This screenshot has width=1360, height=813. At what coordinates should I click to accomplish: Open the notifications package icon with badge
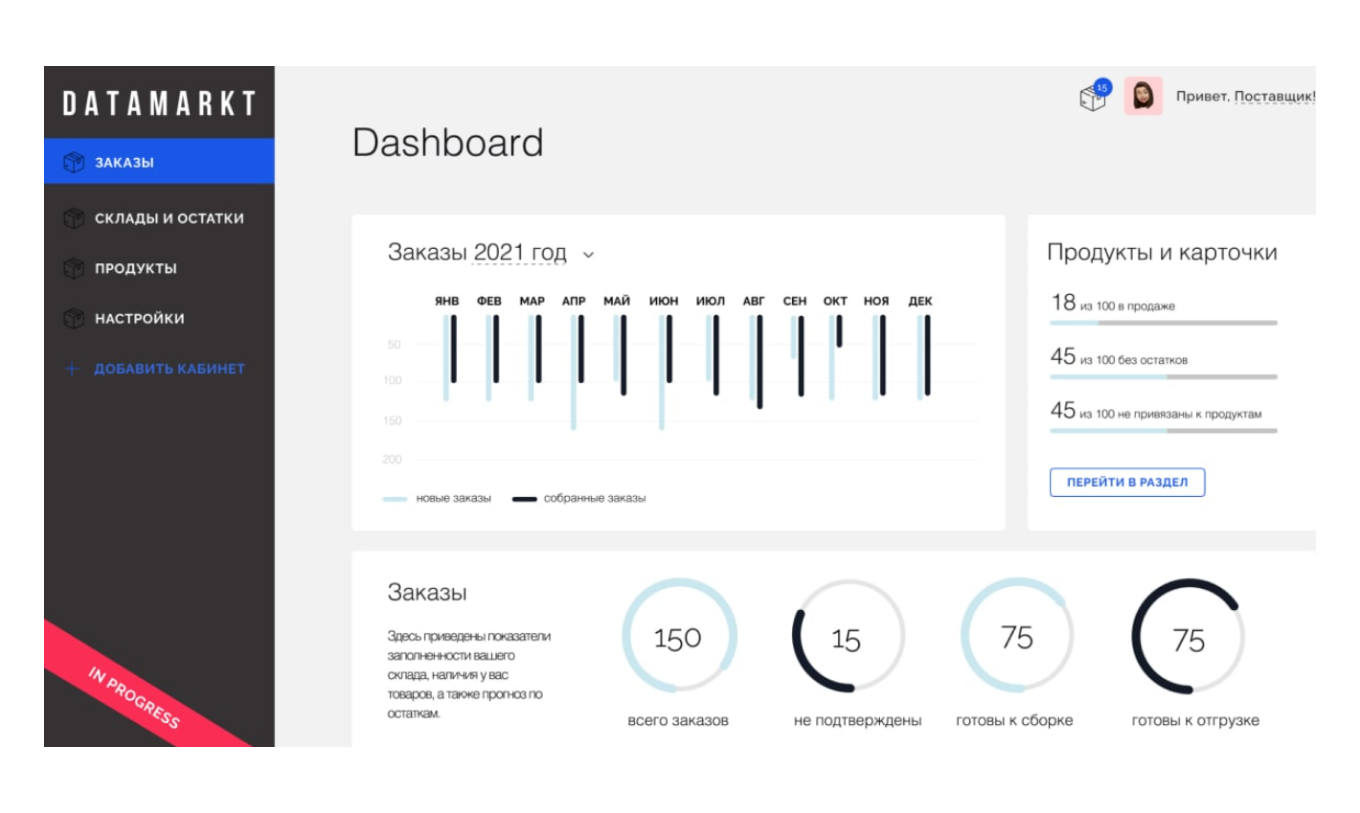(1093, 97)
